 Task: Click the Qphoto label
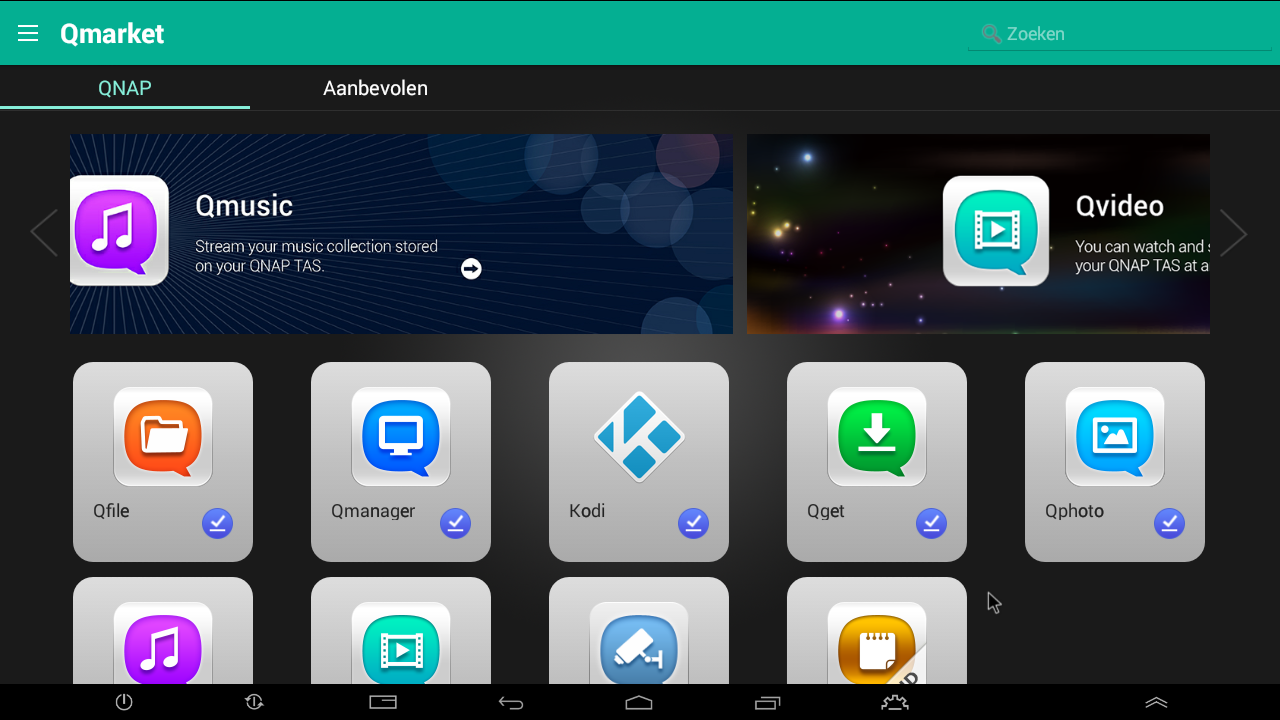1074,511
